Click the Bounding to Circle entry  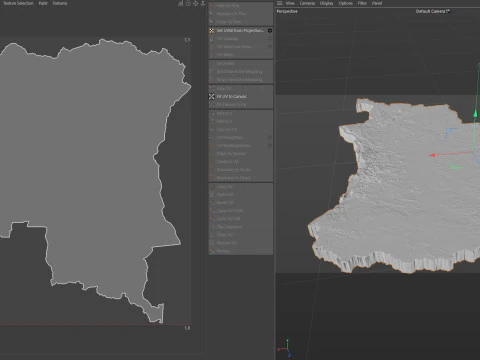pyautogui.click(x=240, y=170)
